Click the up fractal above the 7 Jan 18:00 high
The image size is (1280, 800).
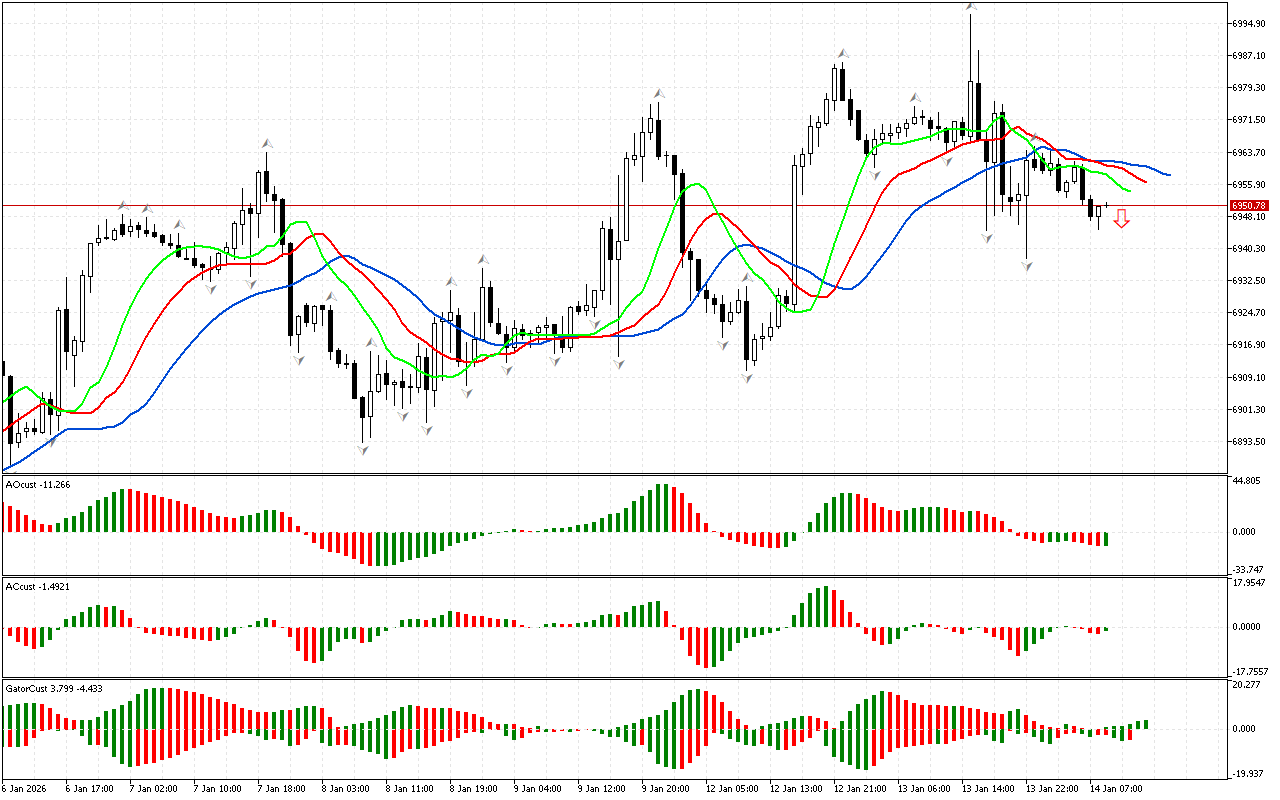(x=266, y=144)
